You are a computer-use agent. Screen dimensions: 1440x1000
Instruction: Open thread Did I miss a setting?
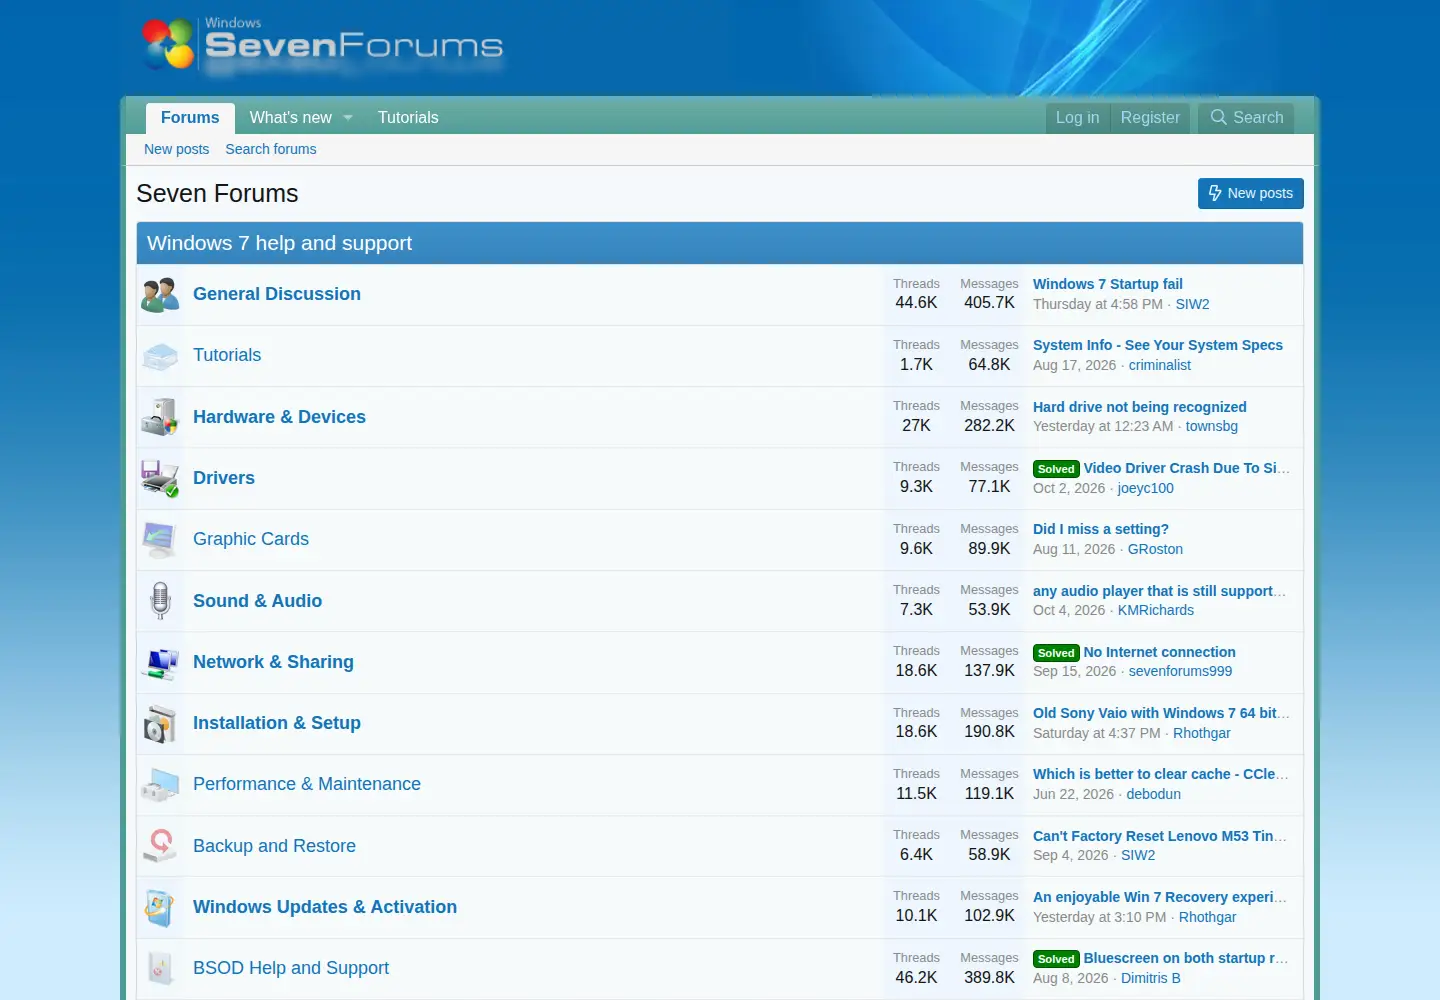tap(1101, 529)
